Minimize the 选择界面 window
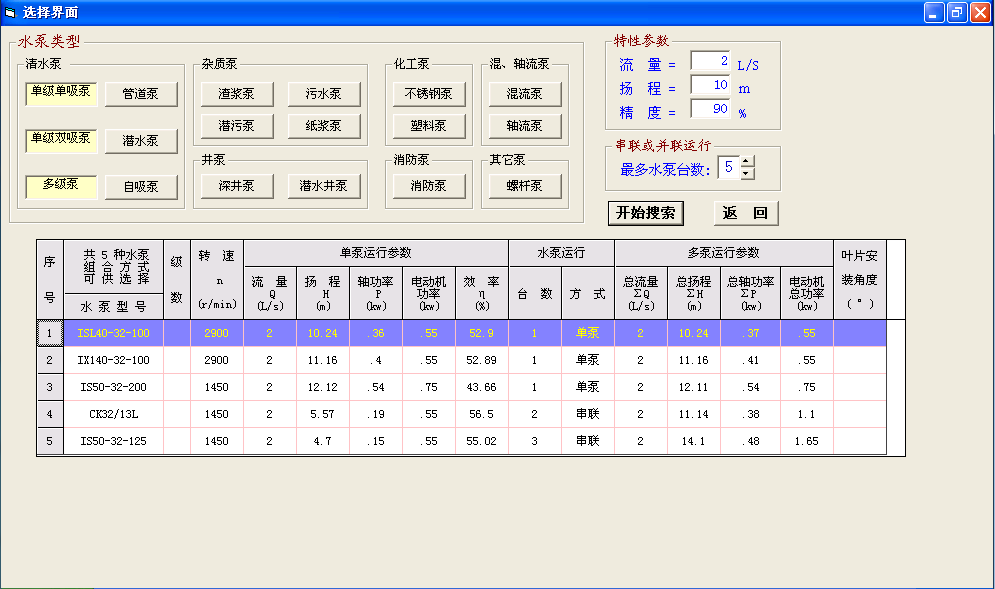The width and height of the screenshot is (995, 589). 933,13
